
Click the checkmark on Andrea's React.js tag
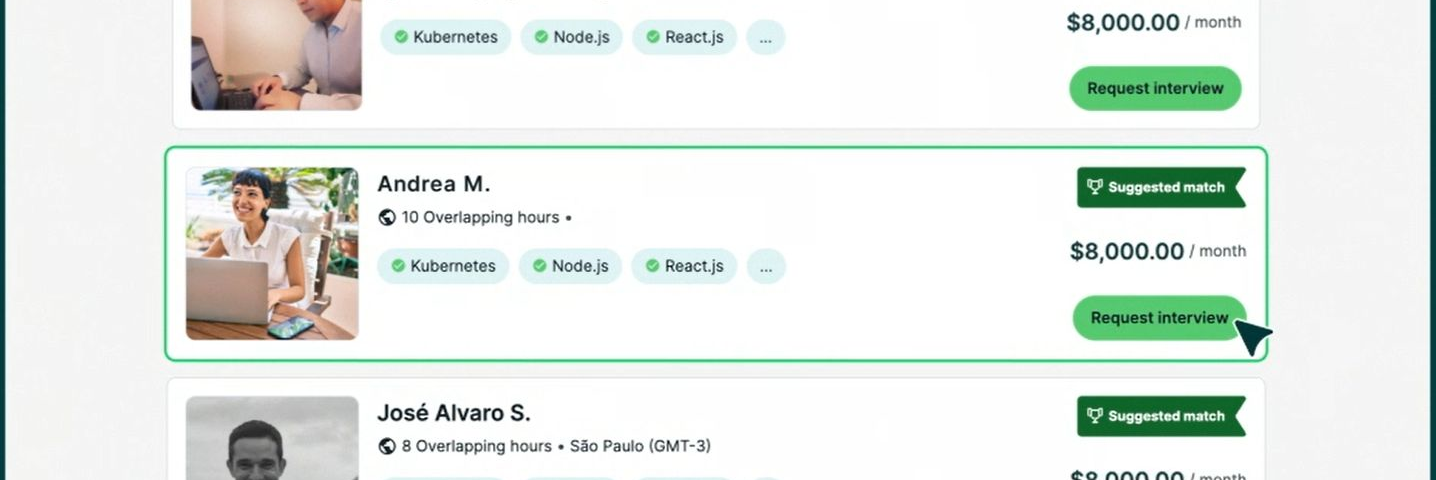[653, 266]
